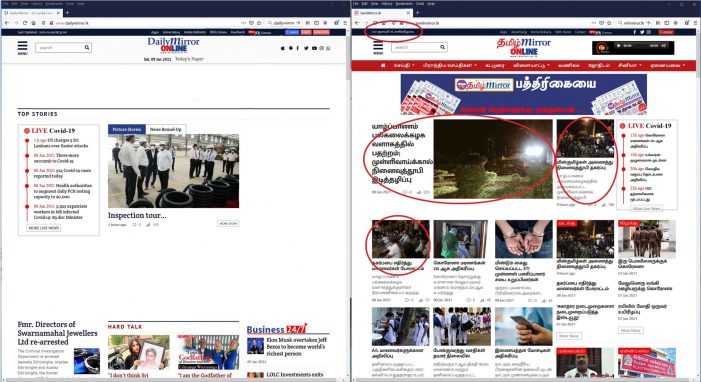Seek on the Tamil Mirror radio progress bar
This screenshot has height=382, width=701.
[x=640, y=46]
